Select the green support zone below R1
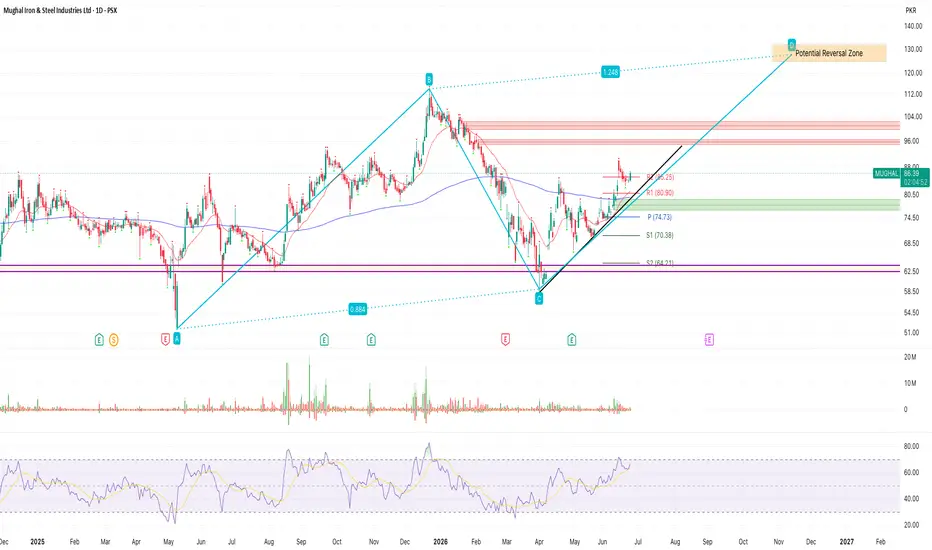 [758, 205]
